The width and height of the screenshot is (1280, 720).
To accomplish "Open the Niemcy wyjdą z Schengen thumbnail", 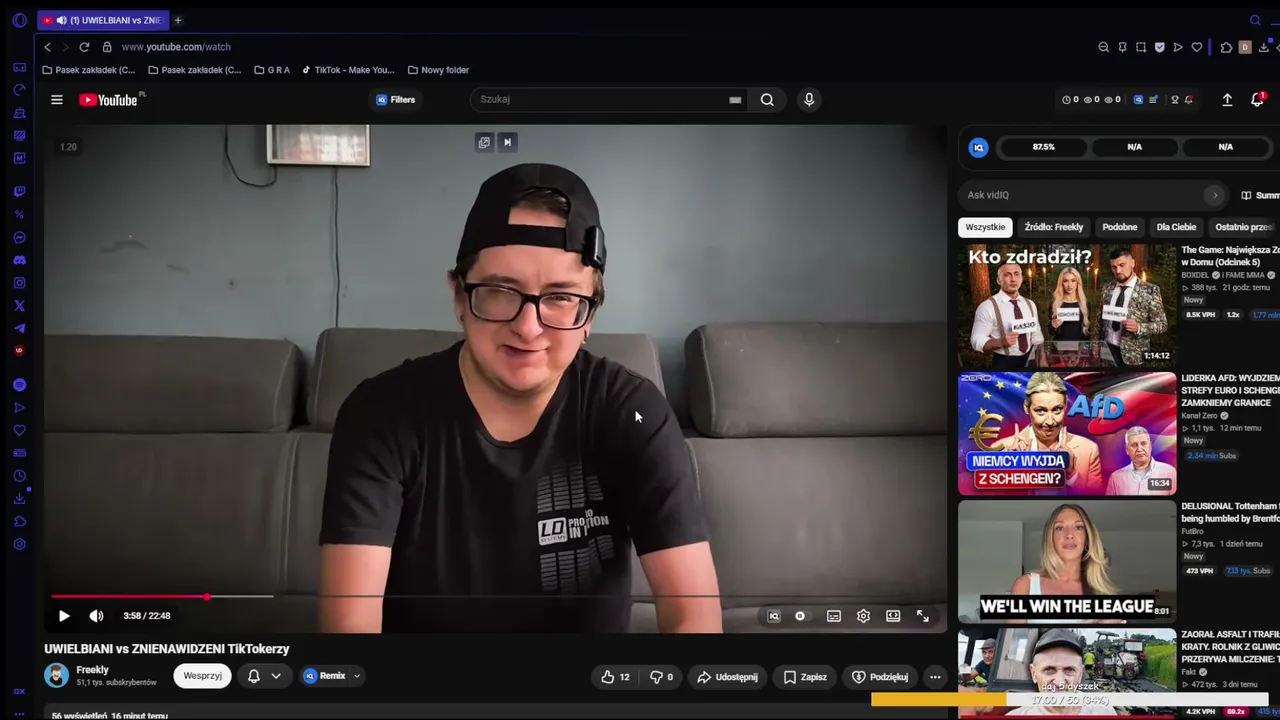I will [x=1067, y=434].
